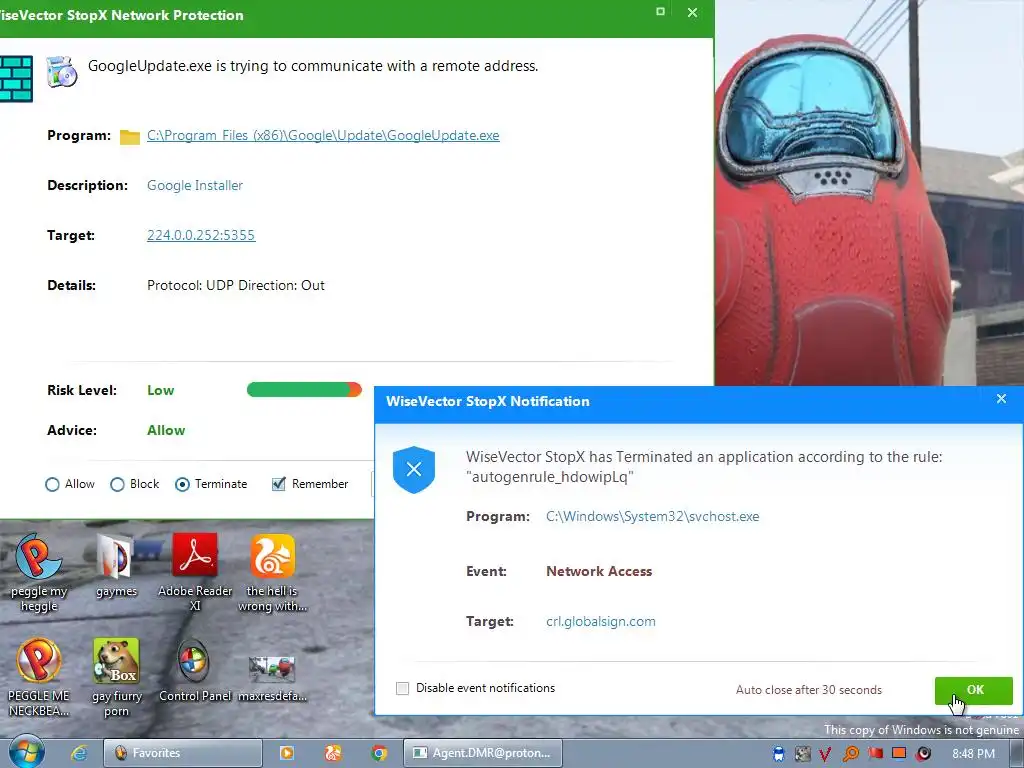1024x768 pixels.
Task: Open Google Chrome from the taskbar
Action: 379,753
